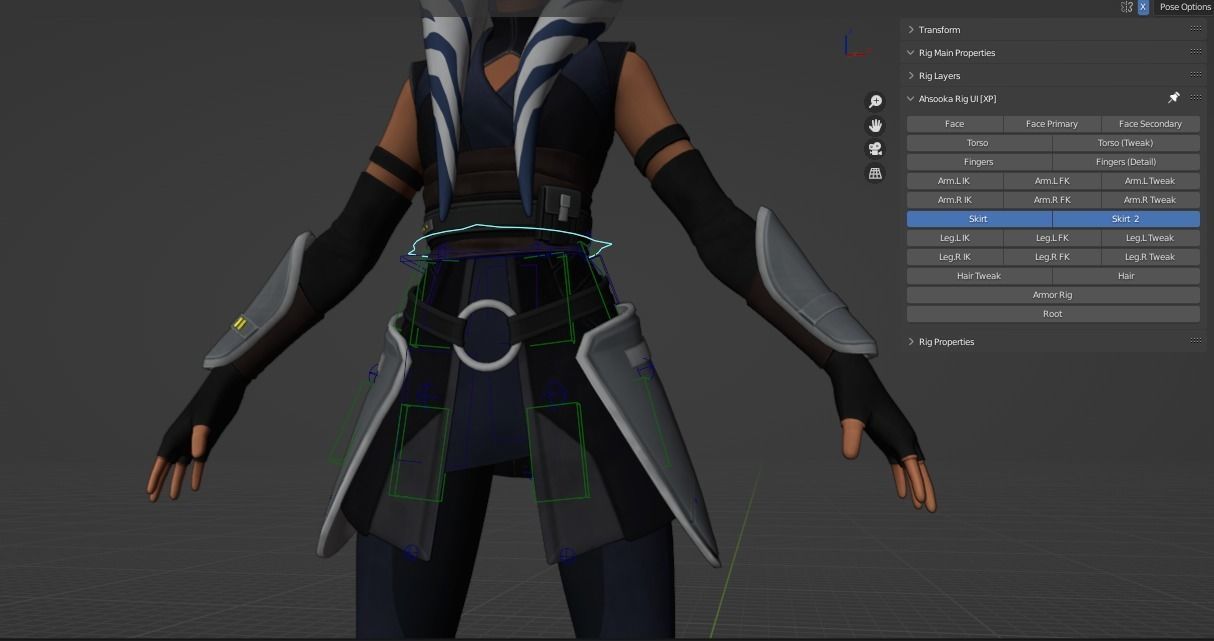Toggle the Skirt 2 layer button
This screenshot has height=641, width=1214.
click(1126, 219)
